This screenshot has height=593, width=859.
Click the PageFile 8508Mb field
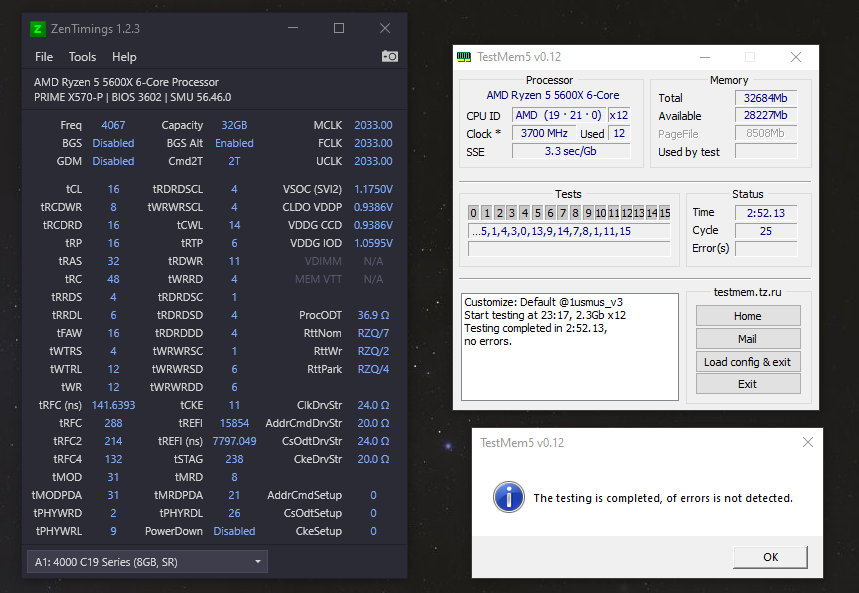(766, 133)
